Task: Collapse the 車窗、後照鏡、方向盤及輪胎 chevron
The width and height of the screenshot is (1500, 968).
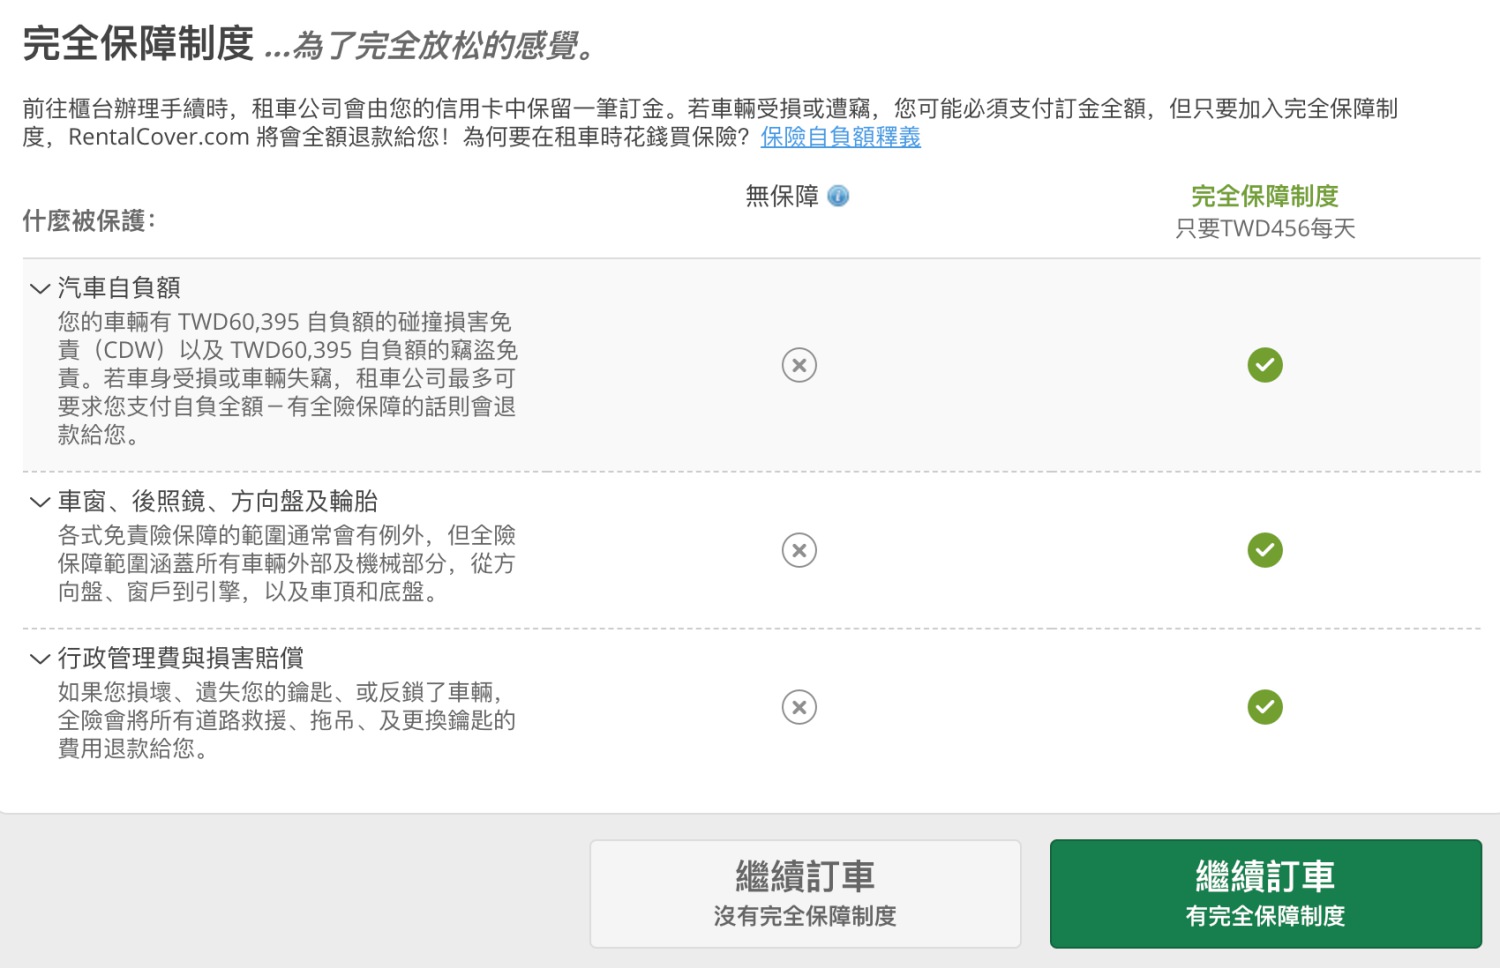Action: 40,502
